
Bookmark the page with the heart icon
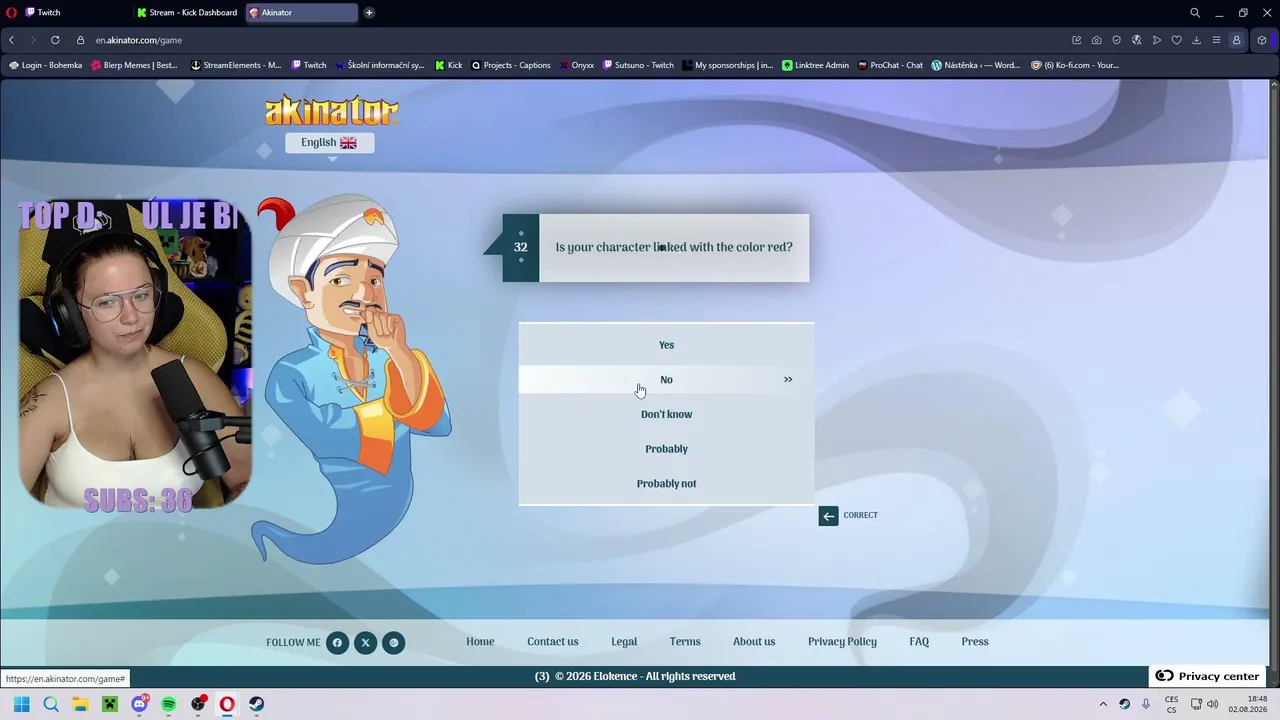pos(1177,40)
